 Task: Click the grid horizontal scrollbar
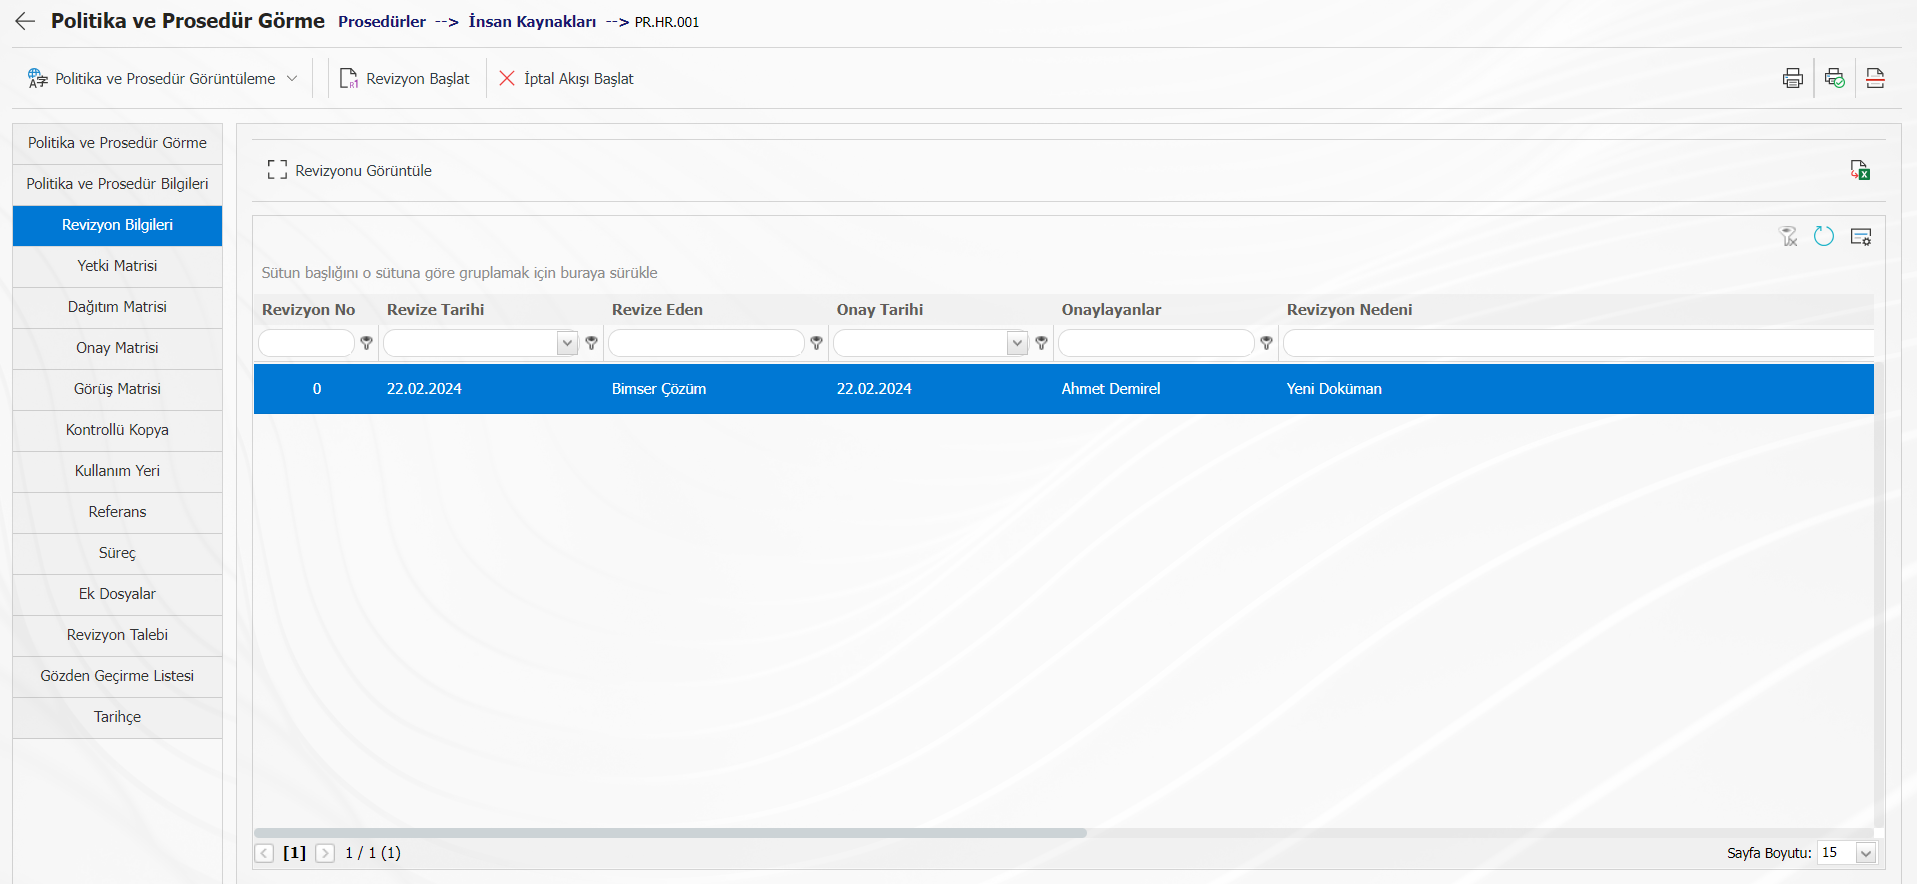pos(670,833)
